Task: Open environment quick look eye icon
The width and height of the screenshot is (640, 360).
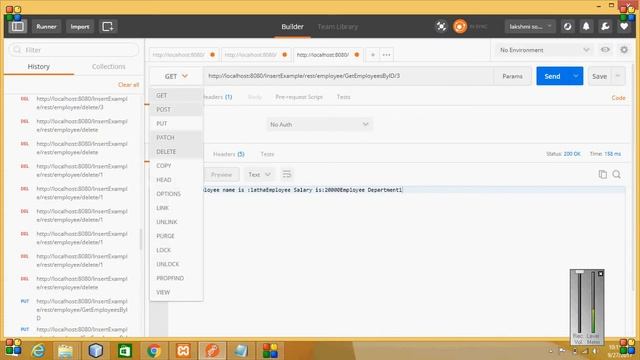Action: 605,50
